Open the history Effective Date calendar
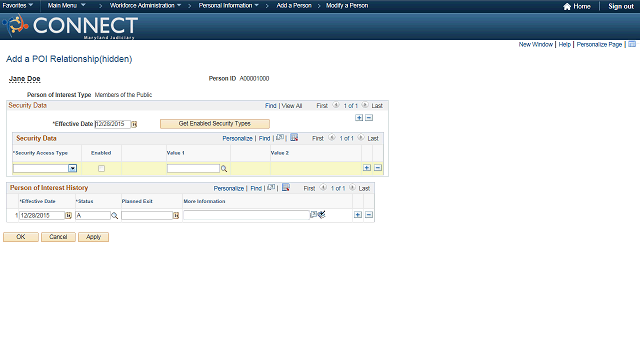The height and width of the screenshot is (360, 640). (x=69, y=216)
